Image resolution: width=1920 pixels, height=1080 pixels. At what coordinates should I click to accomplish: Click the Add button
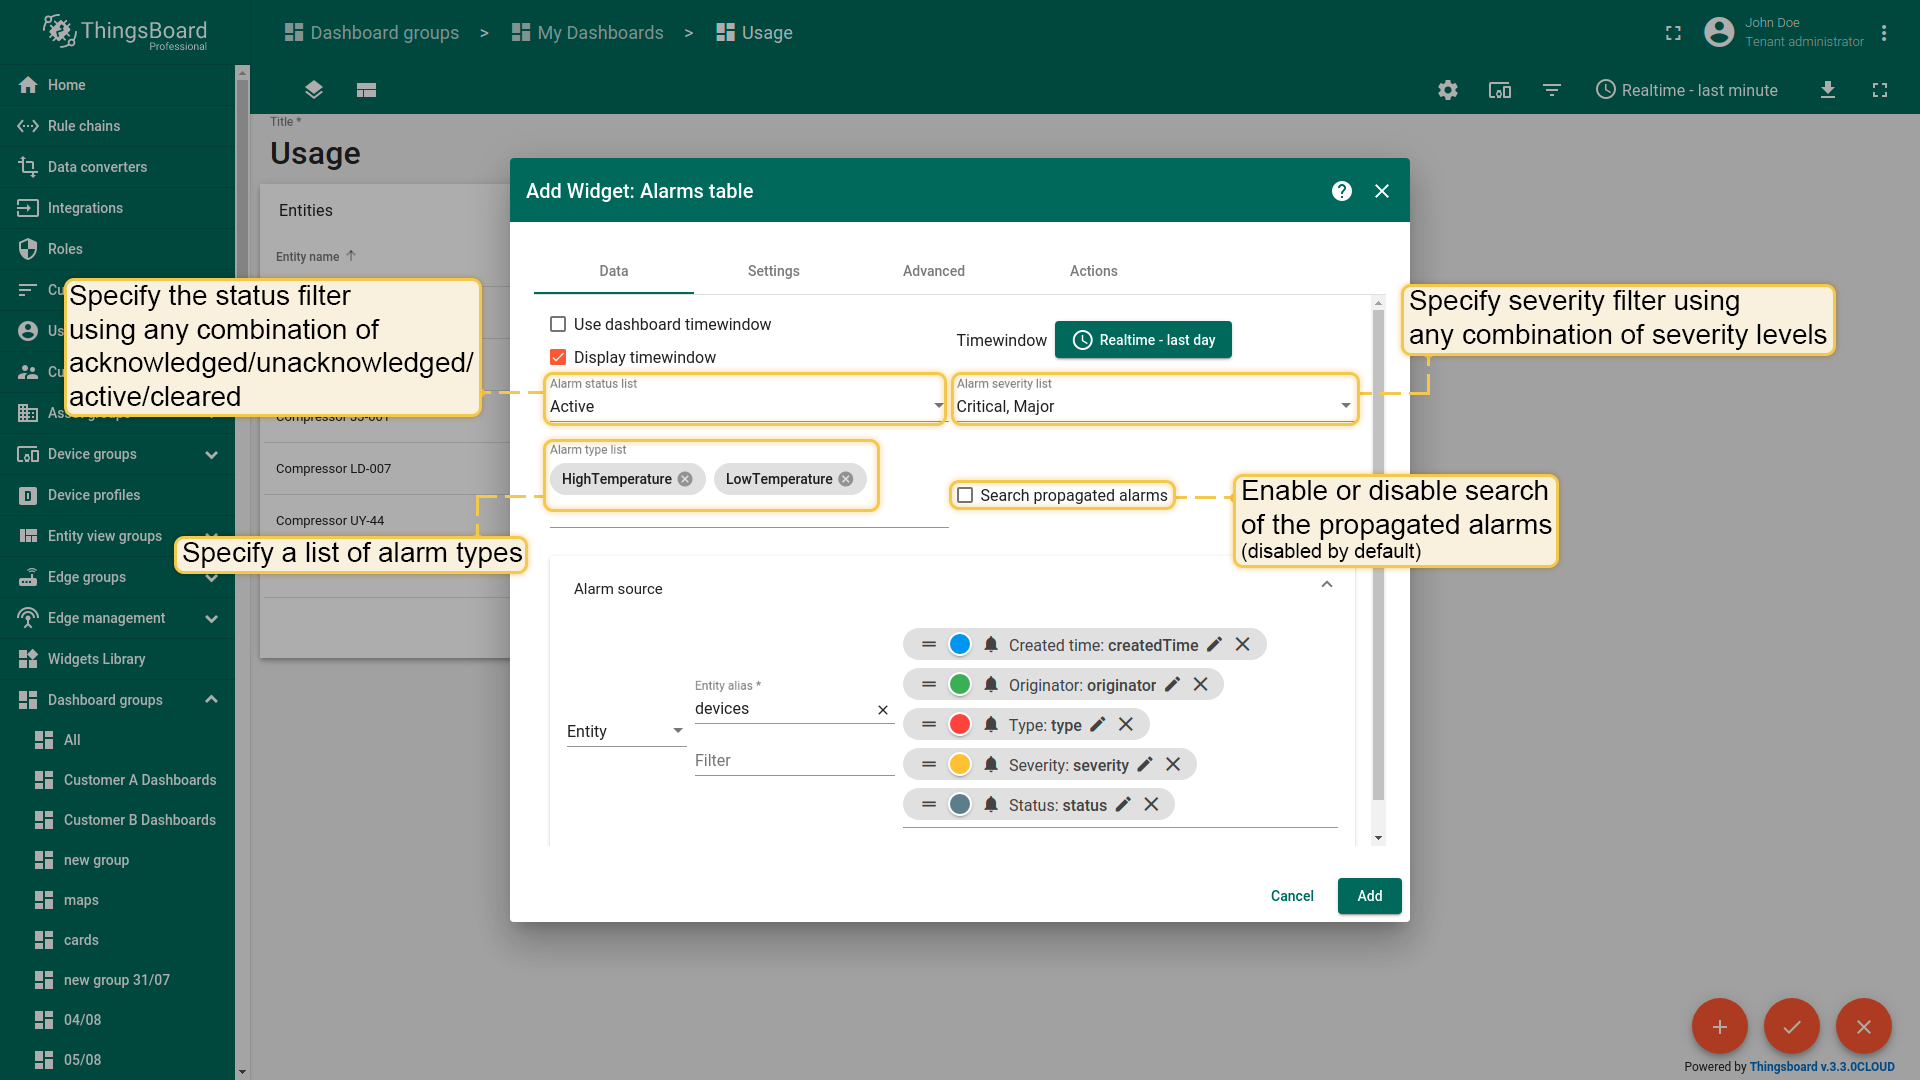1370,896
